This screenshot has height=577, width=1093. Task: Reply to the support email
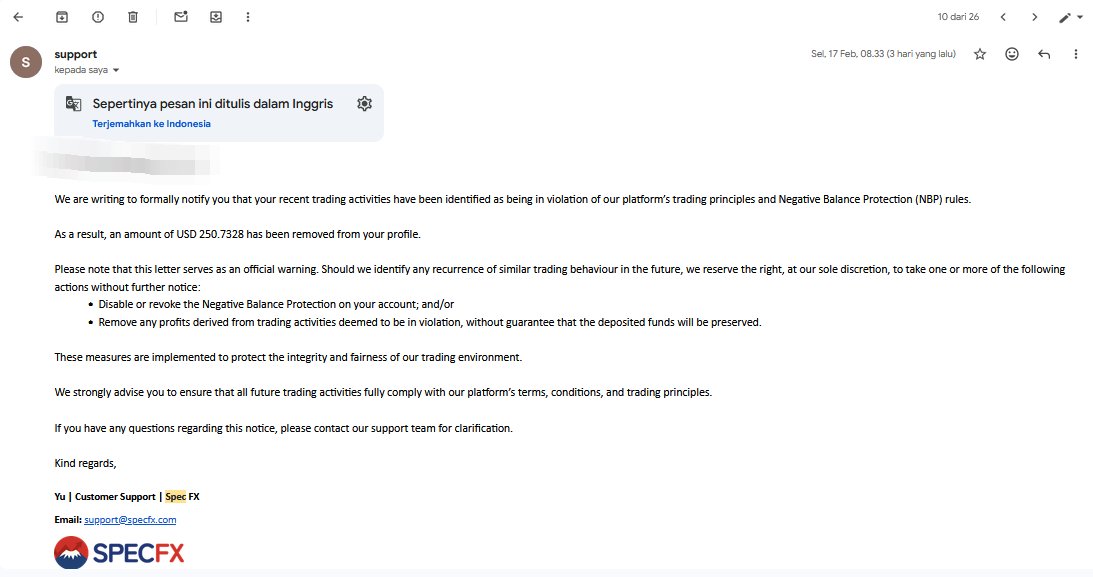click(x=1044, y=54)
